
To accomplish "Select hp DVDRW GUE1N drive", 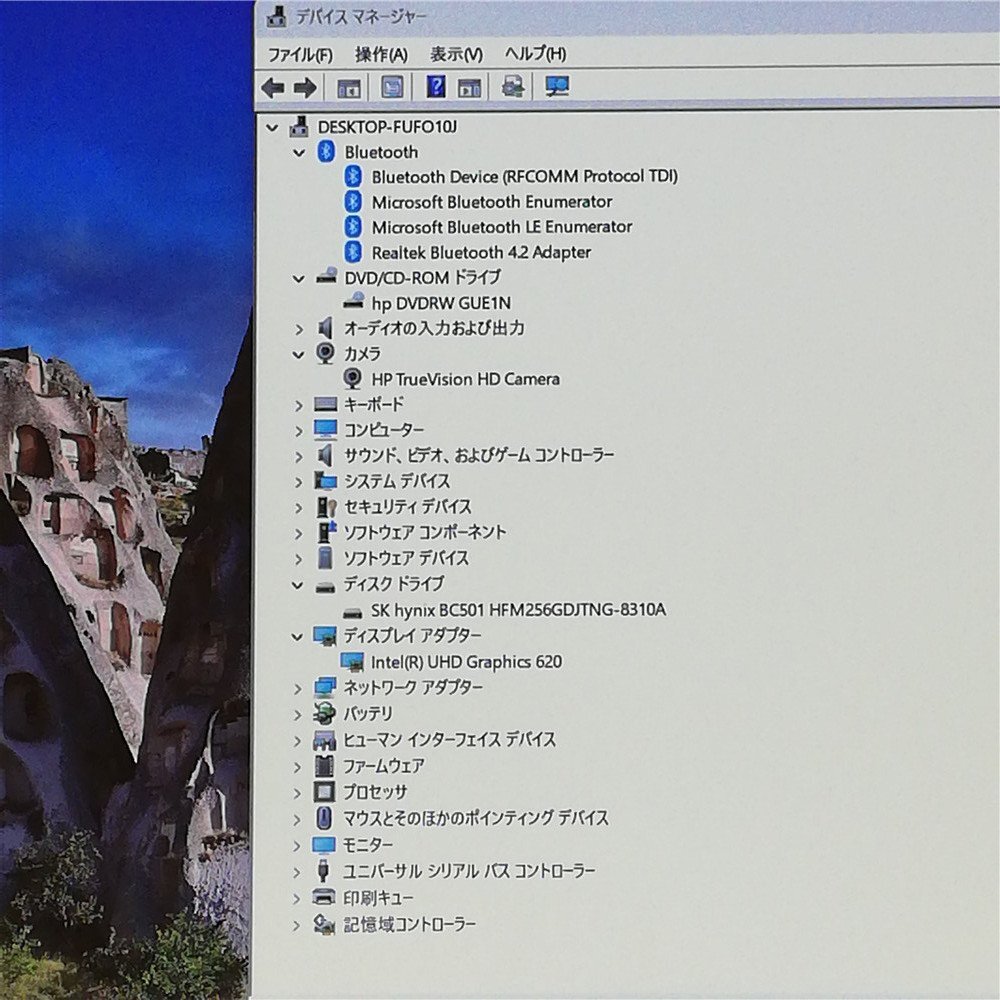I will [x=441, y=303].
